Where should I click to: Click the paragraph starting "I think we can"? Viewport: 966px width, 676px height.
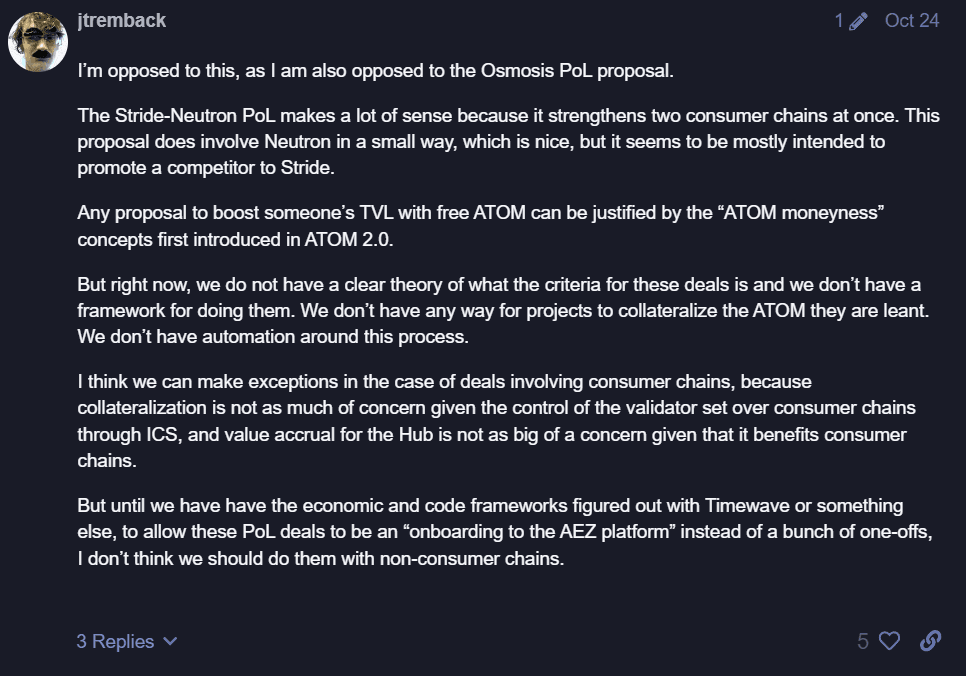pyautogui.click(x=497, y=421)
